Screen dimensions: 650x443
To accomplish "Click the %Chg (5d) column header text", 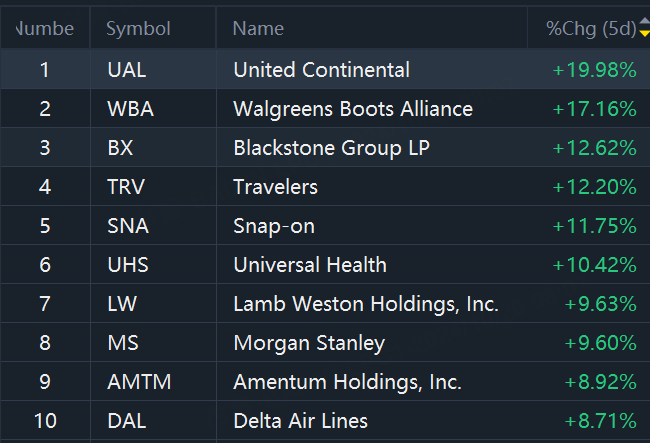I will (x=590, y=29).
